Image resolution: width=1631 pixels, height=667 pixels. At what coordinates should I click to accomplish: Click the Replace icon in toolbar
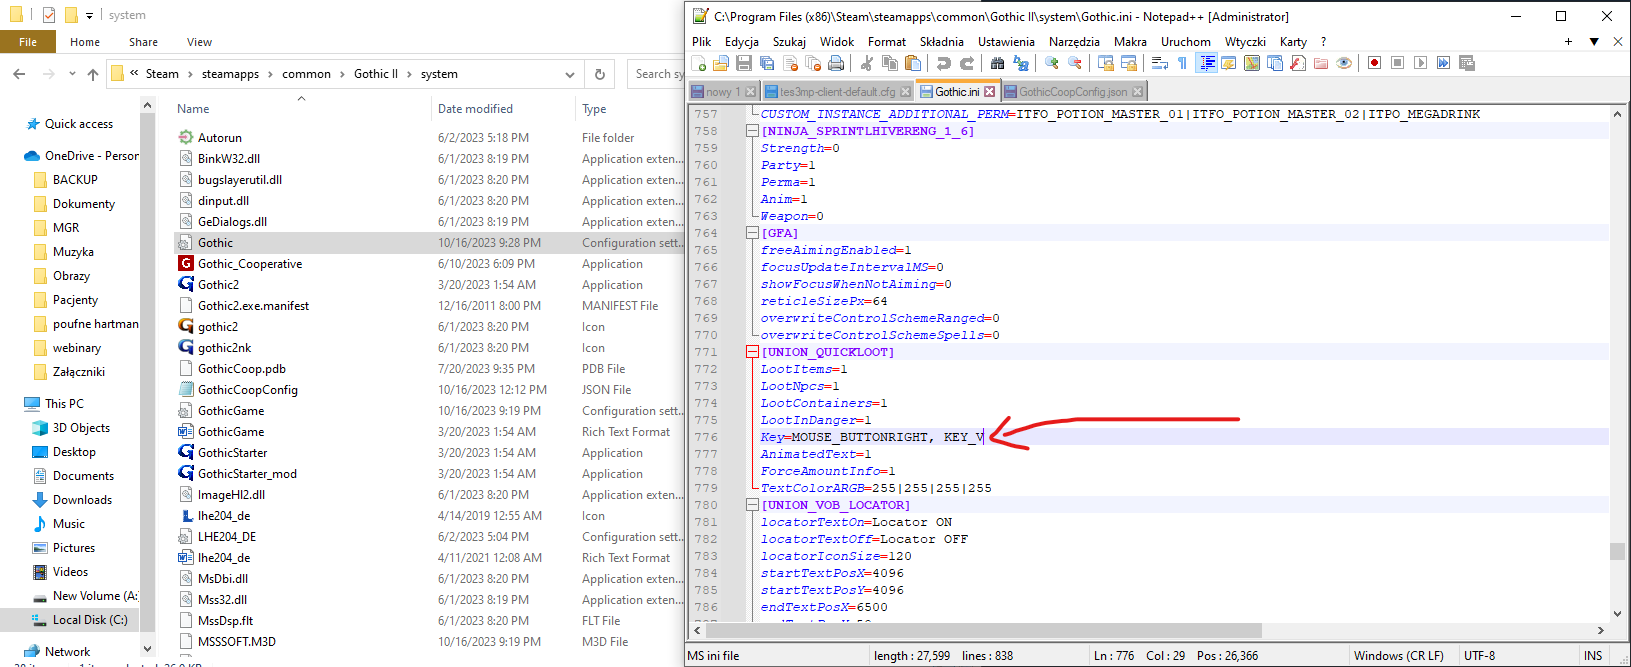[x=1020, y=63]
